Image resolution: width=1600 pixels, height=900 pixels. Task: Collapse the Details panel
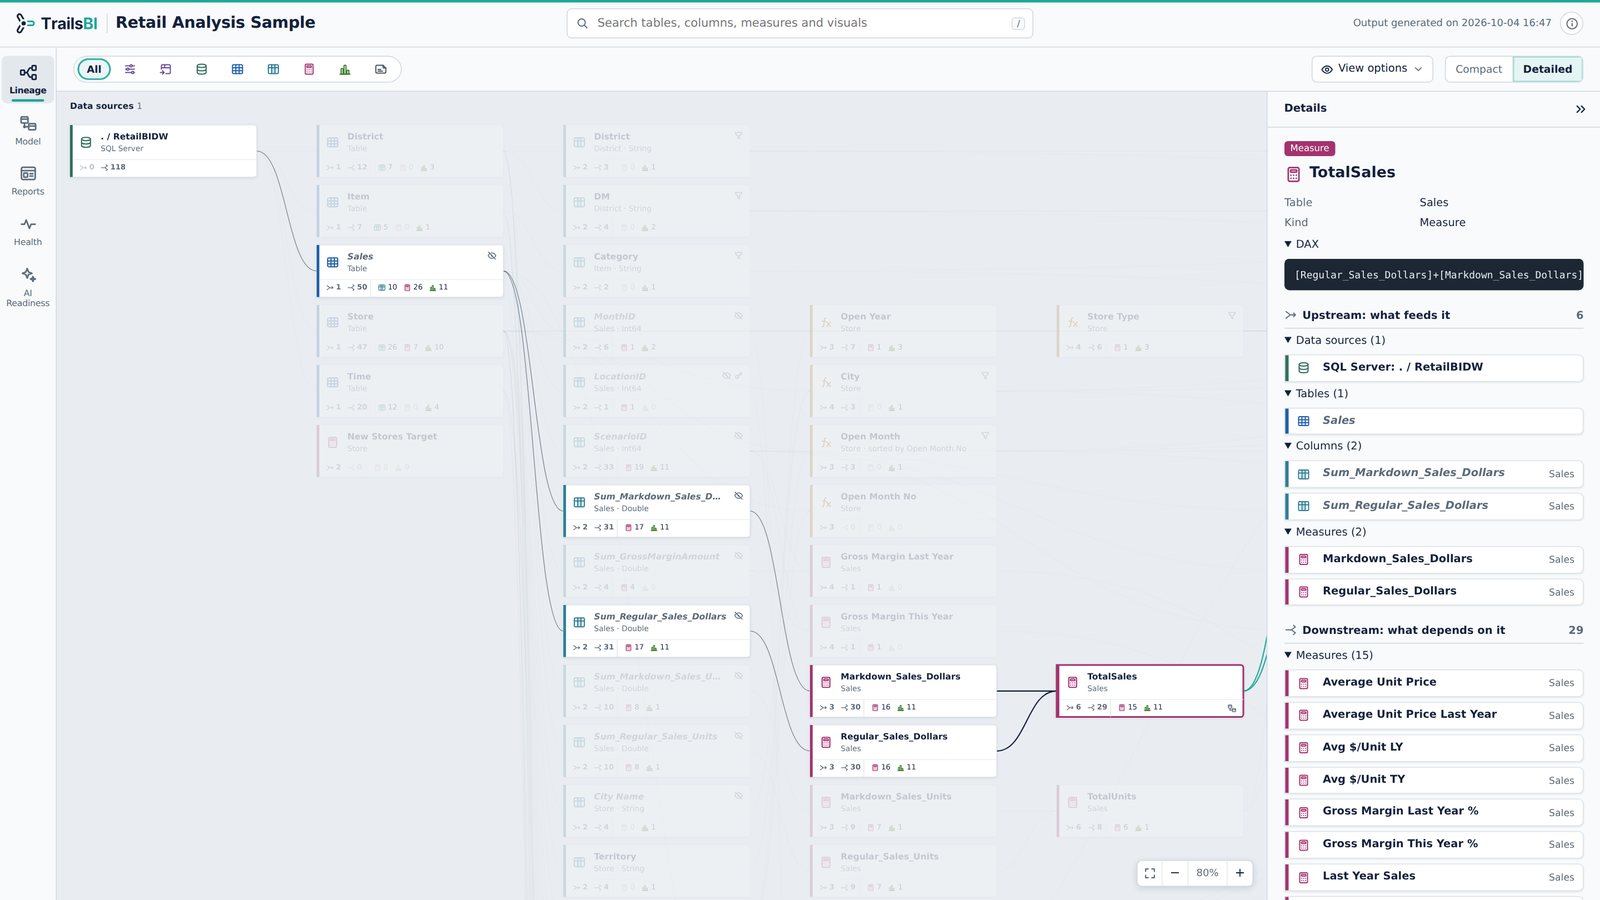pos(1580,109)
